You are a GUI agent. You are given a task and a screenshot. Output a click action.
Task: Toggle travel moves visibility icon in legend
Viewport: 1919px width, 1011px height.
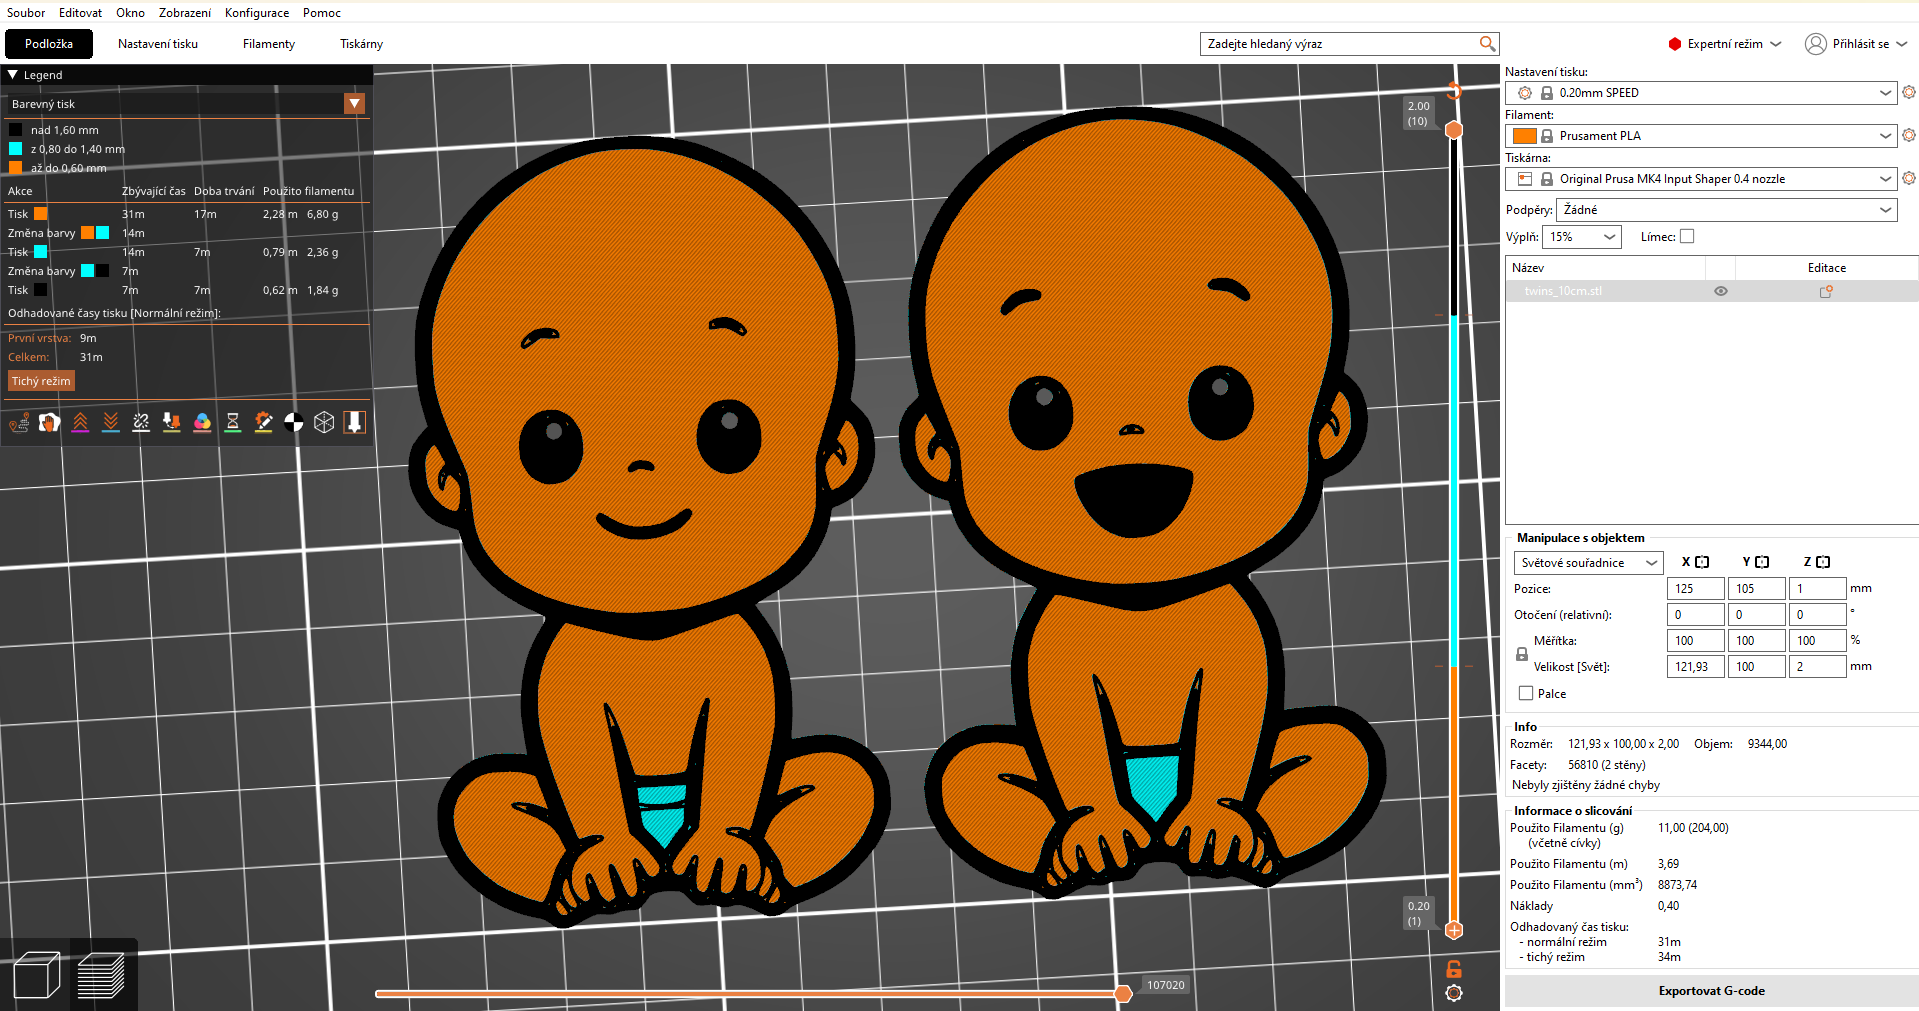coord(19,423)
